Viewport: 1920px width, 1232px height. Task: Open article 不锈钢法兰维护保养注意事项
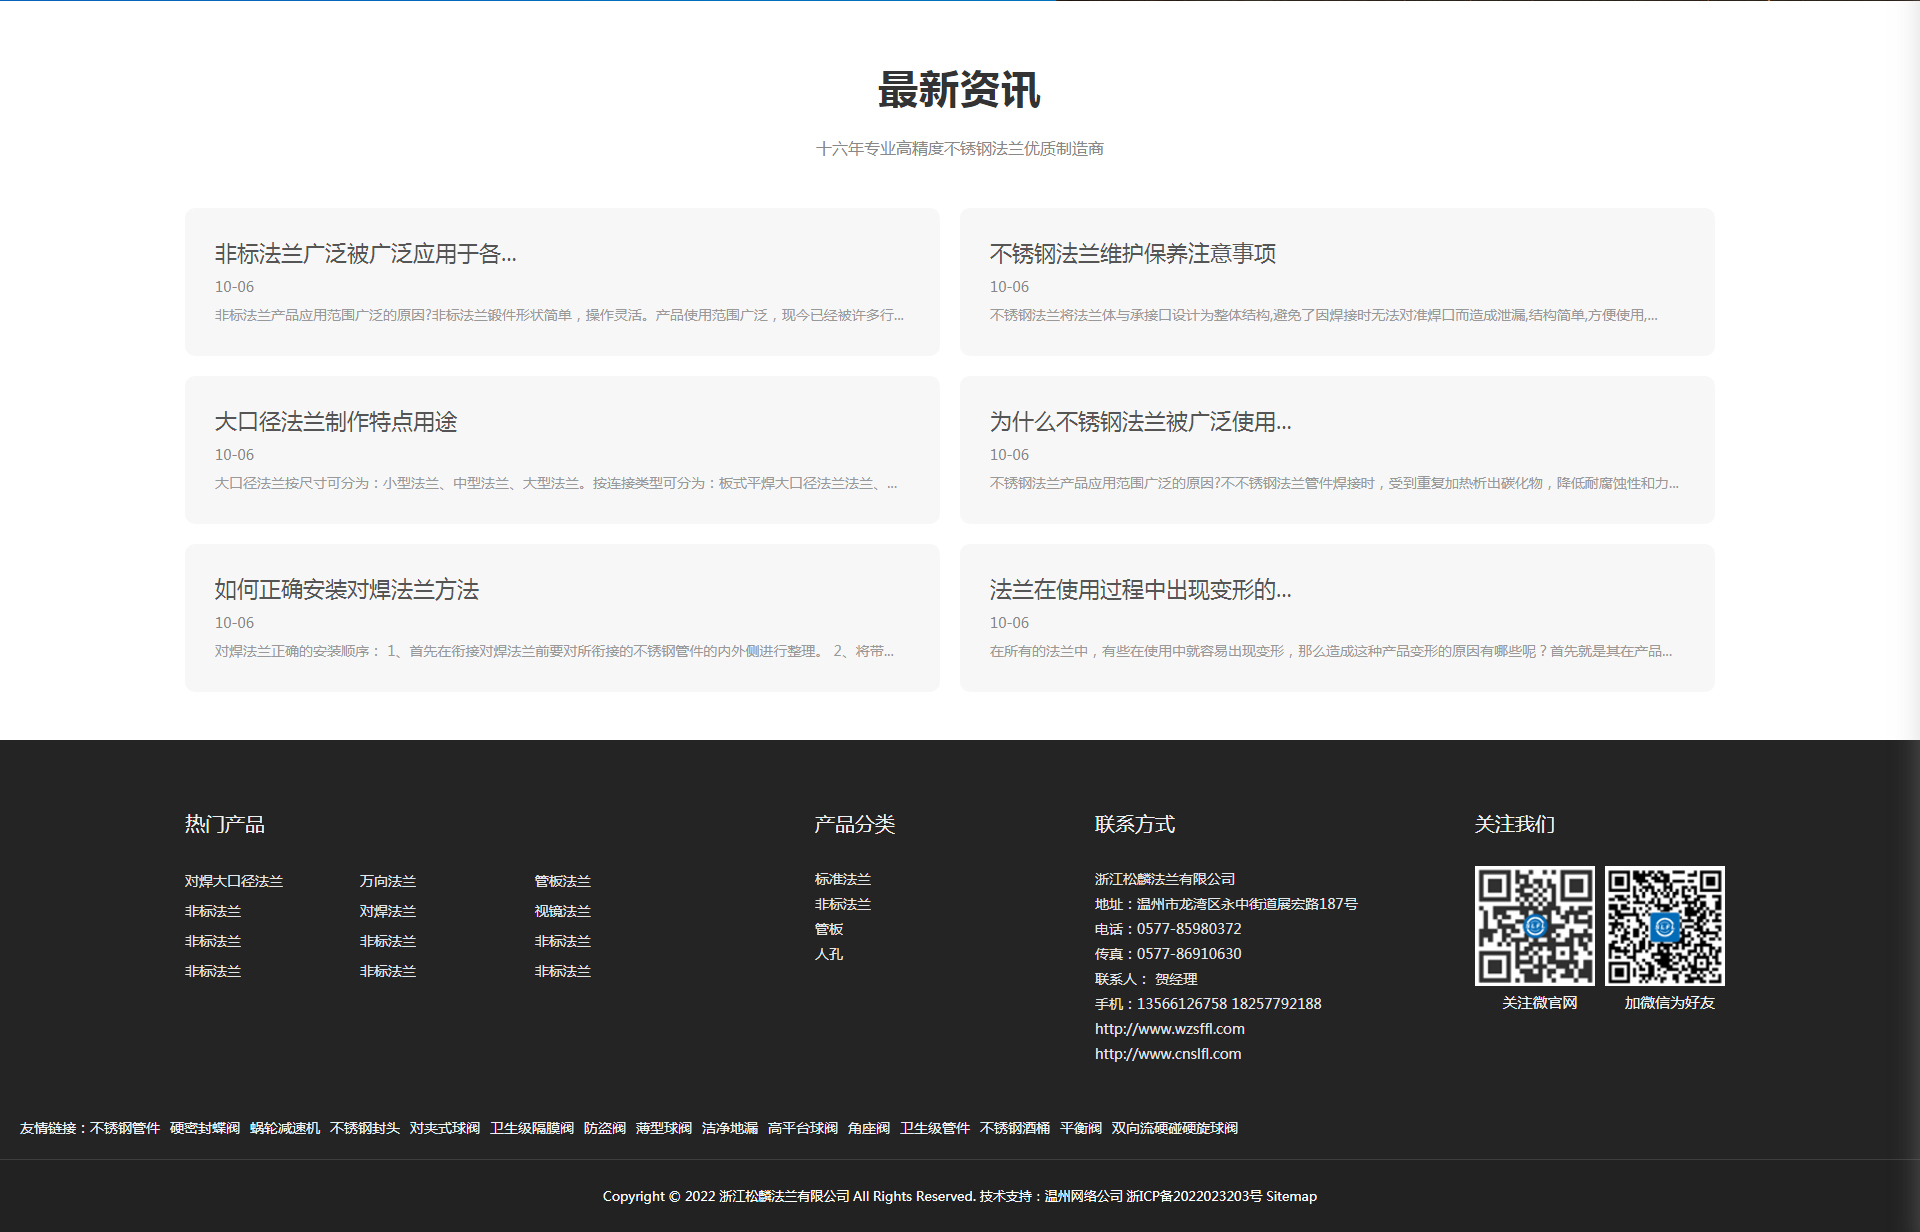point(1132,254)
